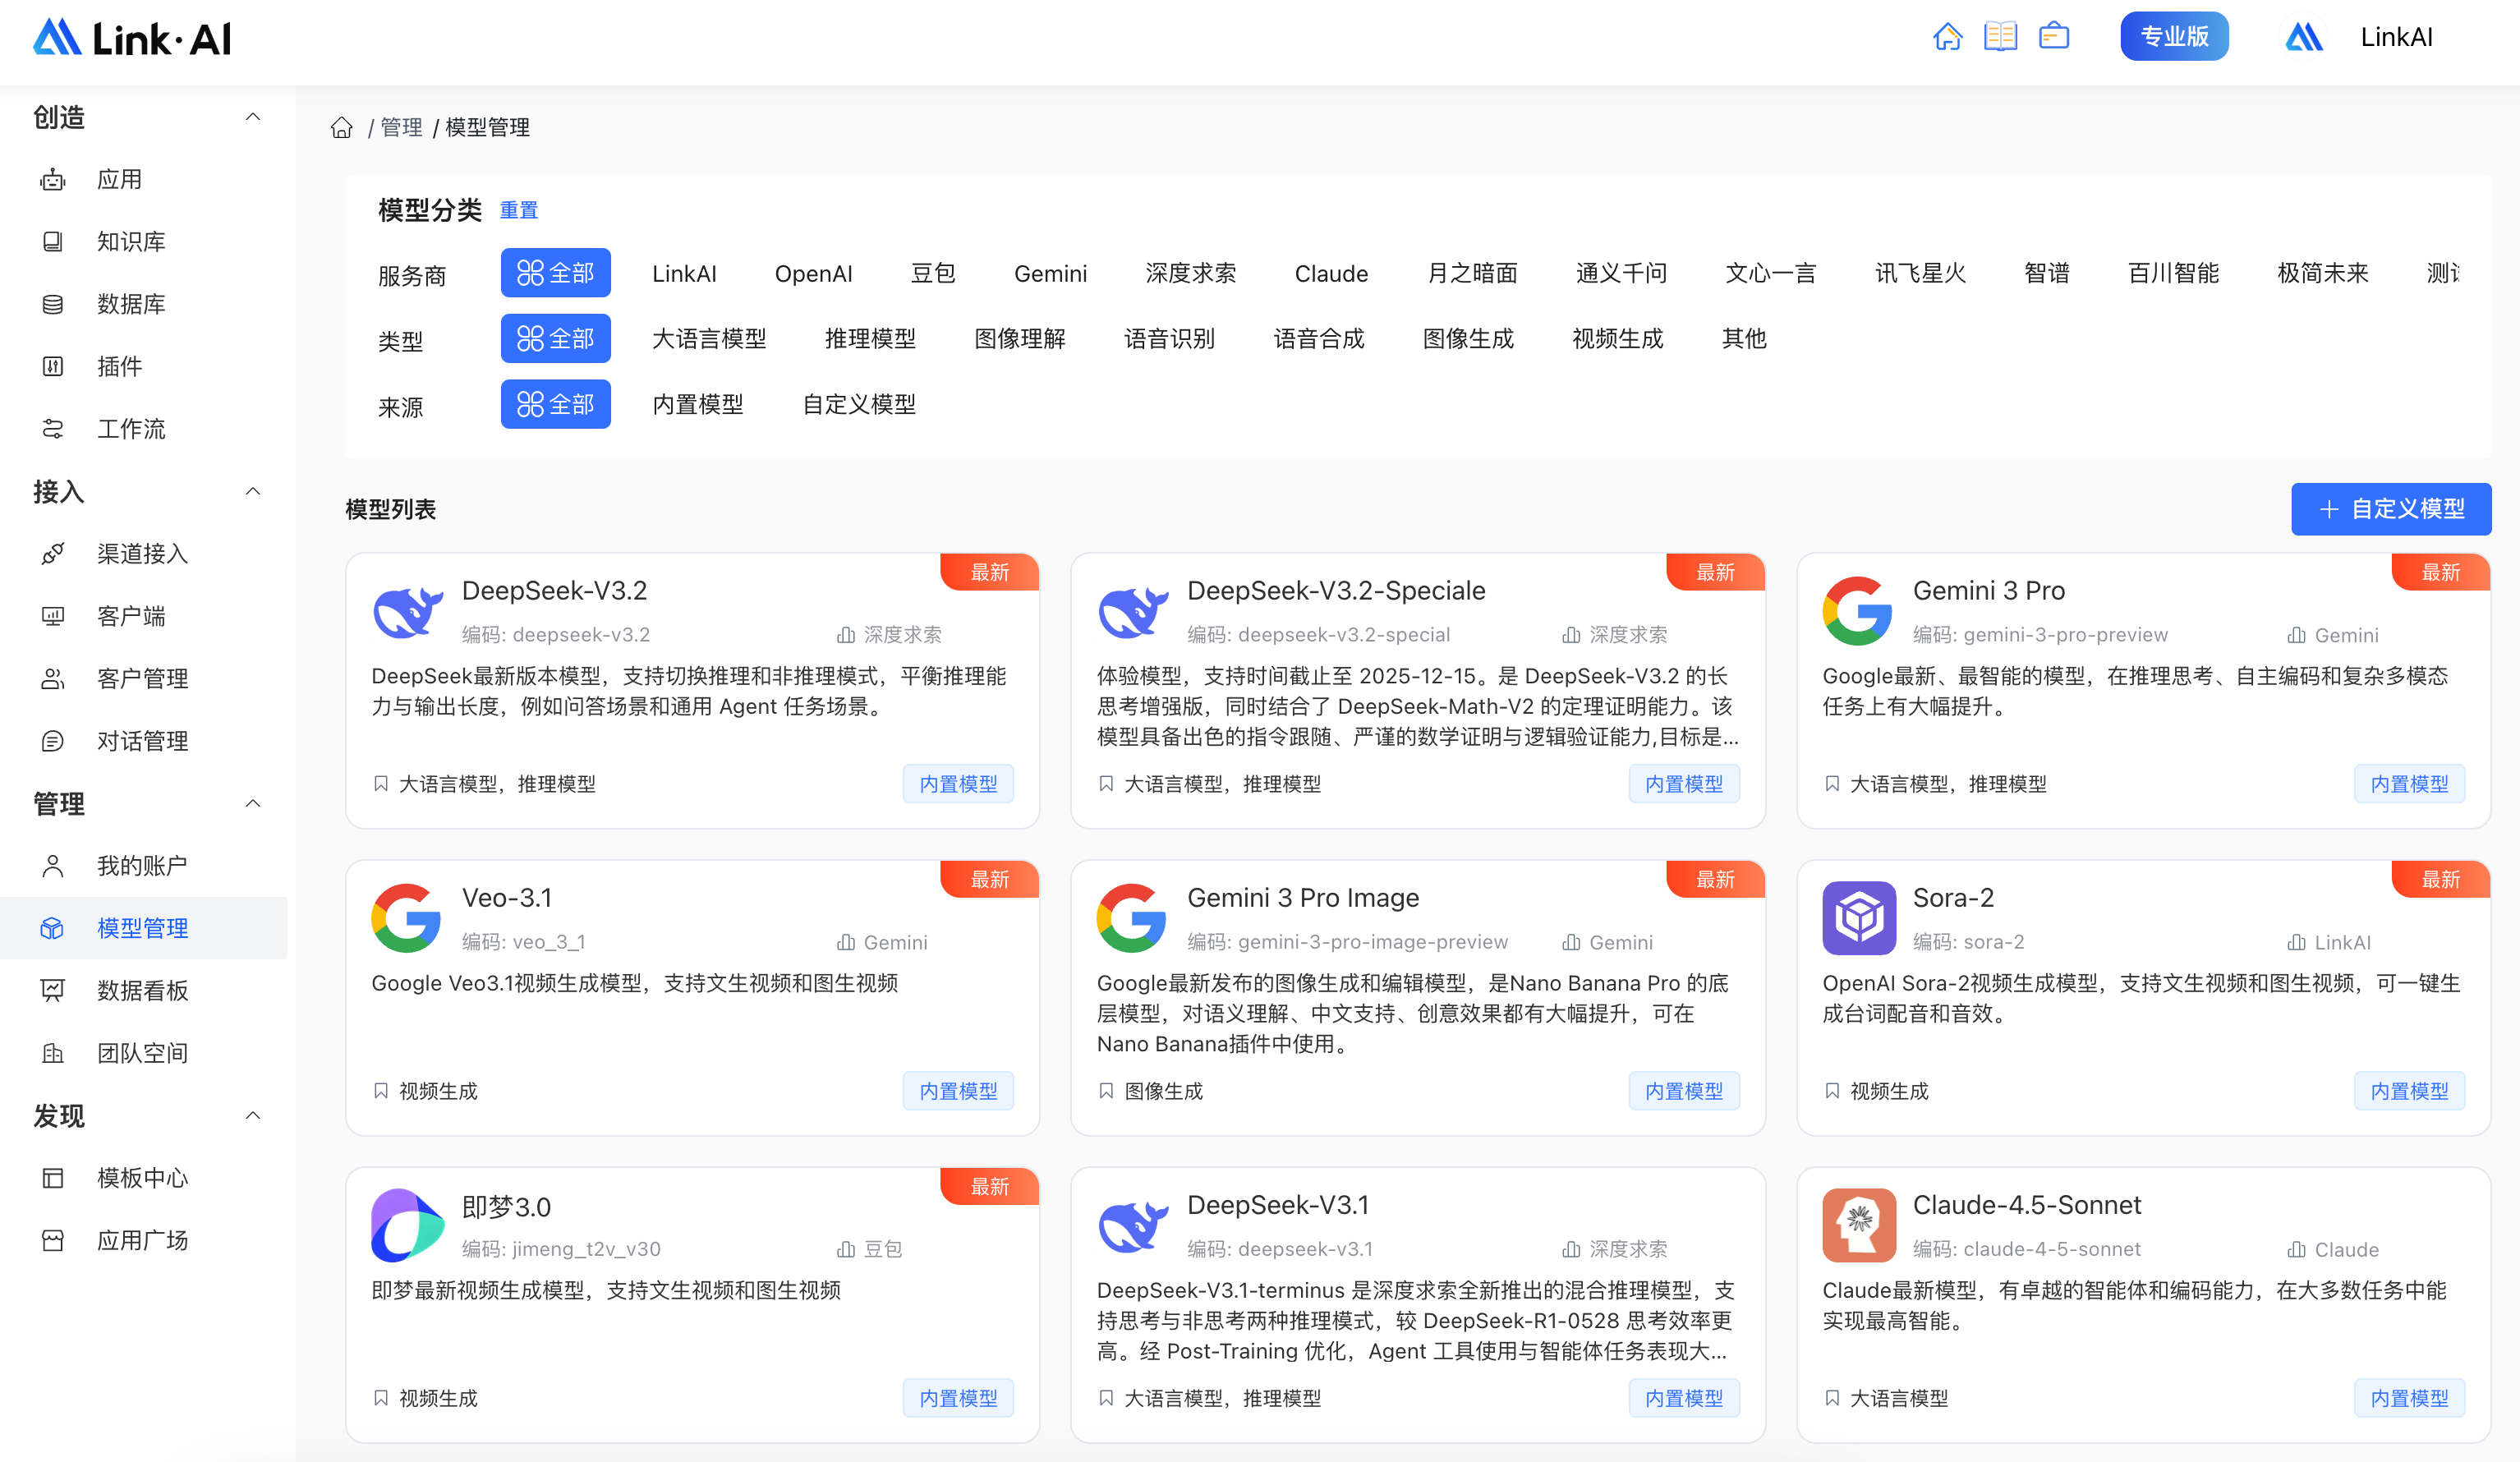This screenshot has width=2520, height=1462.
Task: Click the Sora-2 model logo
Action: pyautogui.click(x=1858, y=917)
